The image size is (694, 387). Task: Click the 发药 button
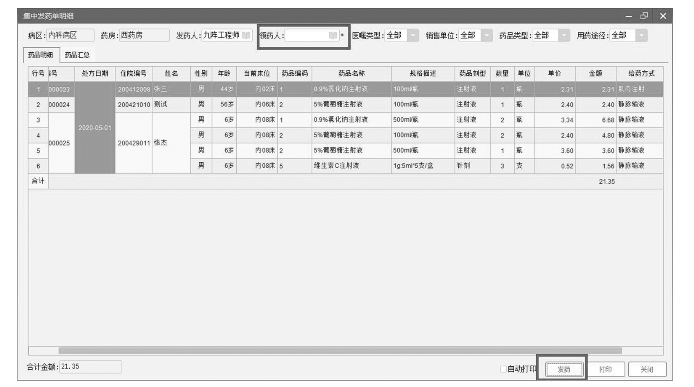(563, 369)
